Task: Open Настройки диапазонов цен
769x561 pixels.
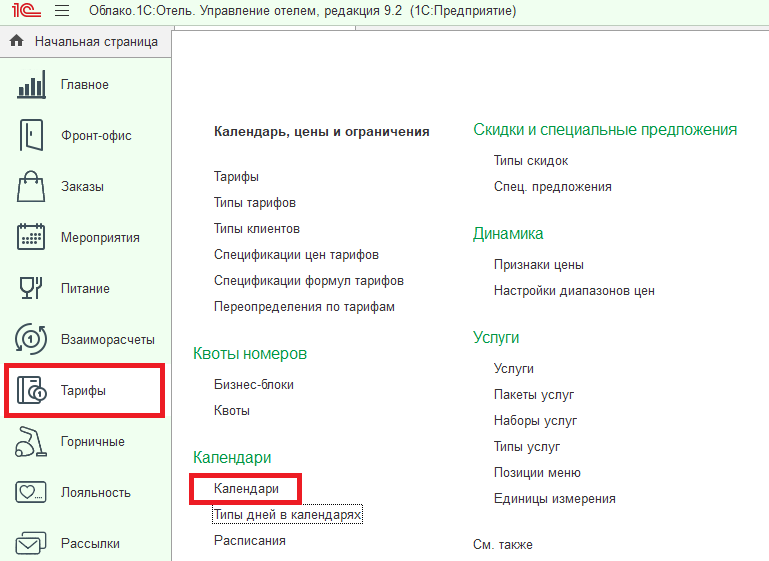Action: [x=574, y=290]
